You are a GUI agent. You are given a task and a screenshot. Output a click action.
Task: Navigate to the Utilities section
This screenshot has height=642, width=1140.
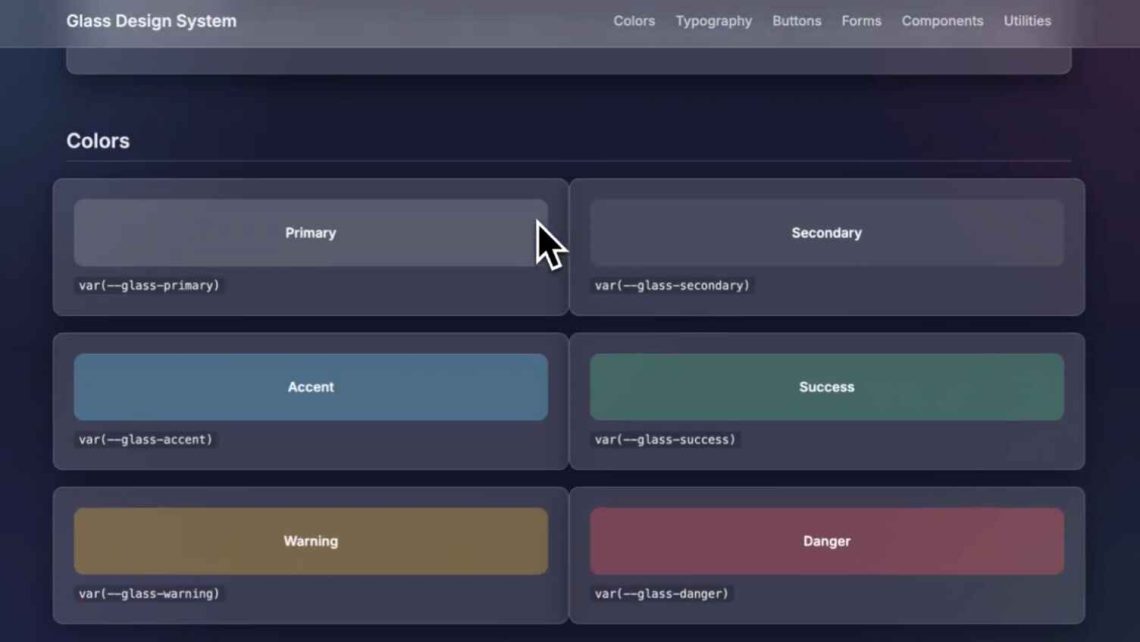(1026, 20)
